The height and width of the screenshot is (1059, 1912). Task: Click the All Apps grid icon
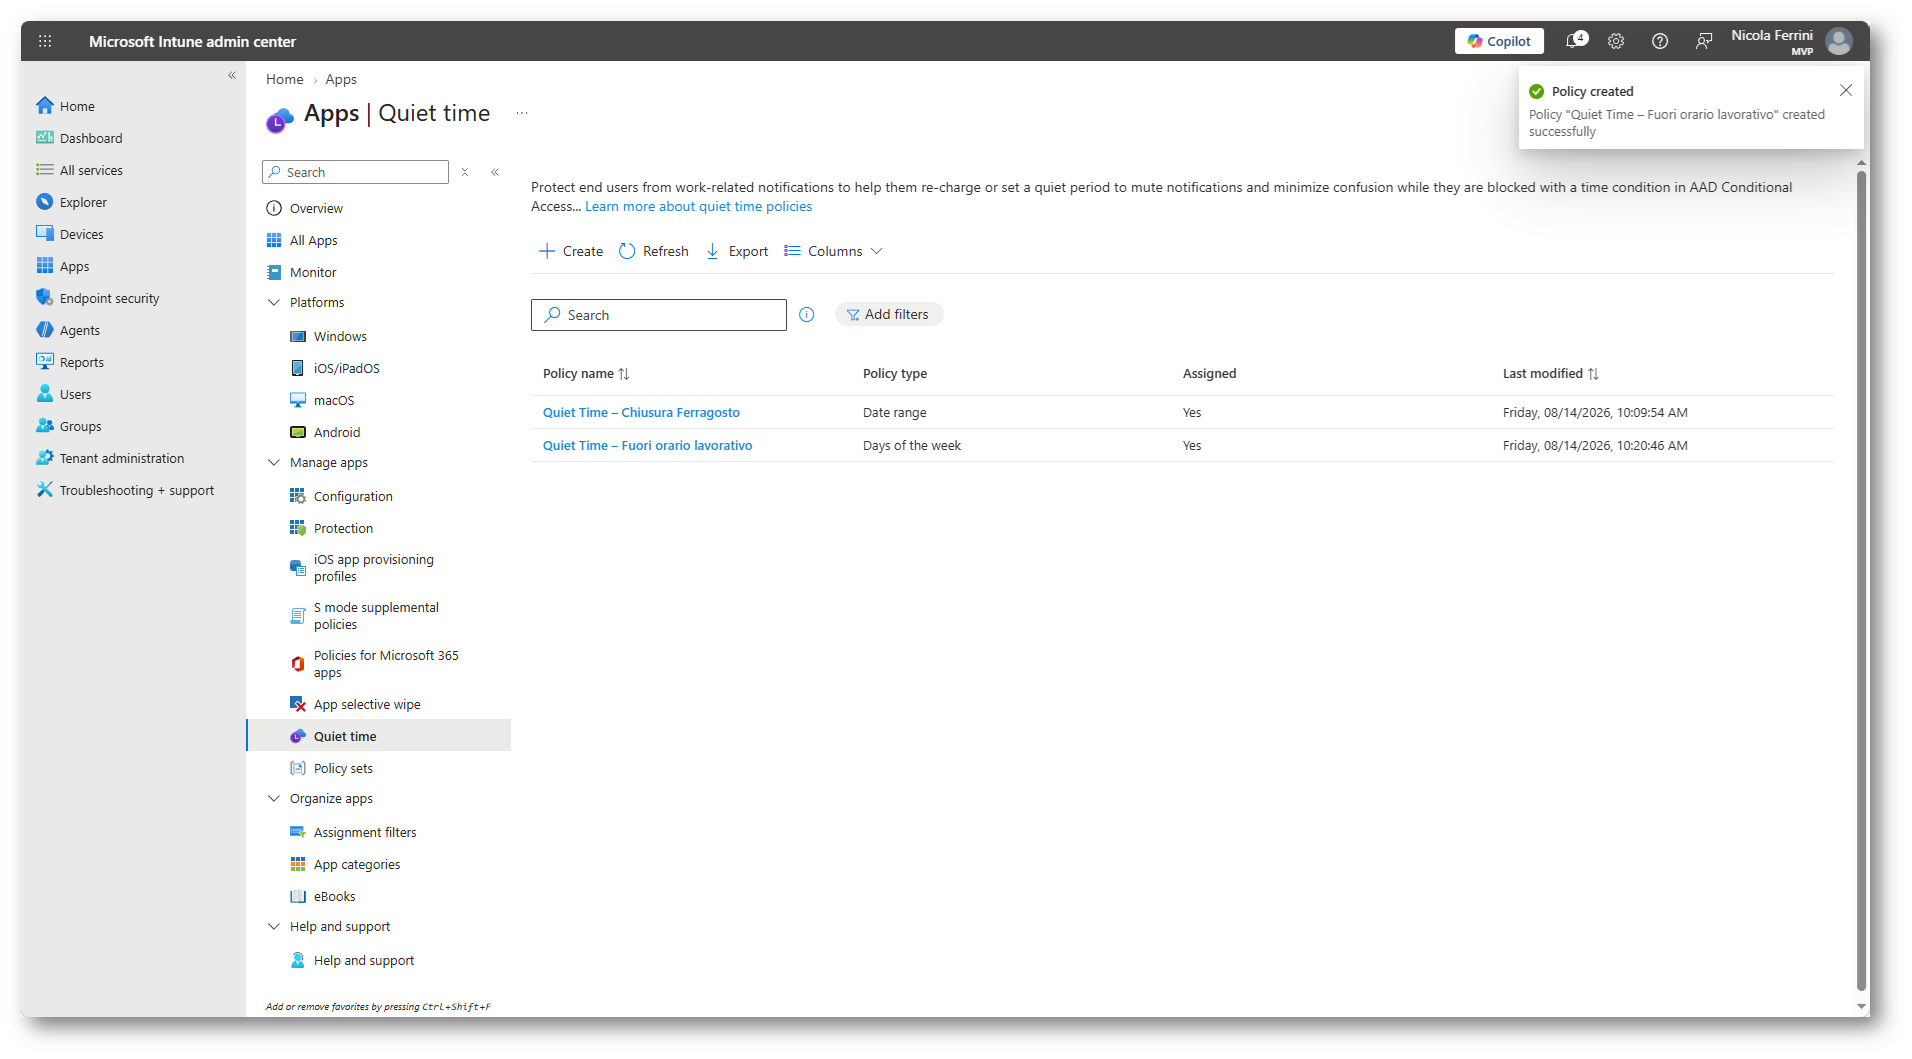[274, 240]
